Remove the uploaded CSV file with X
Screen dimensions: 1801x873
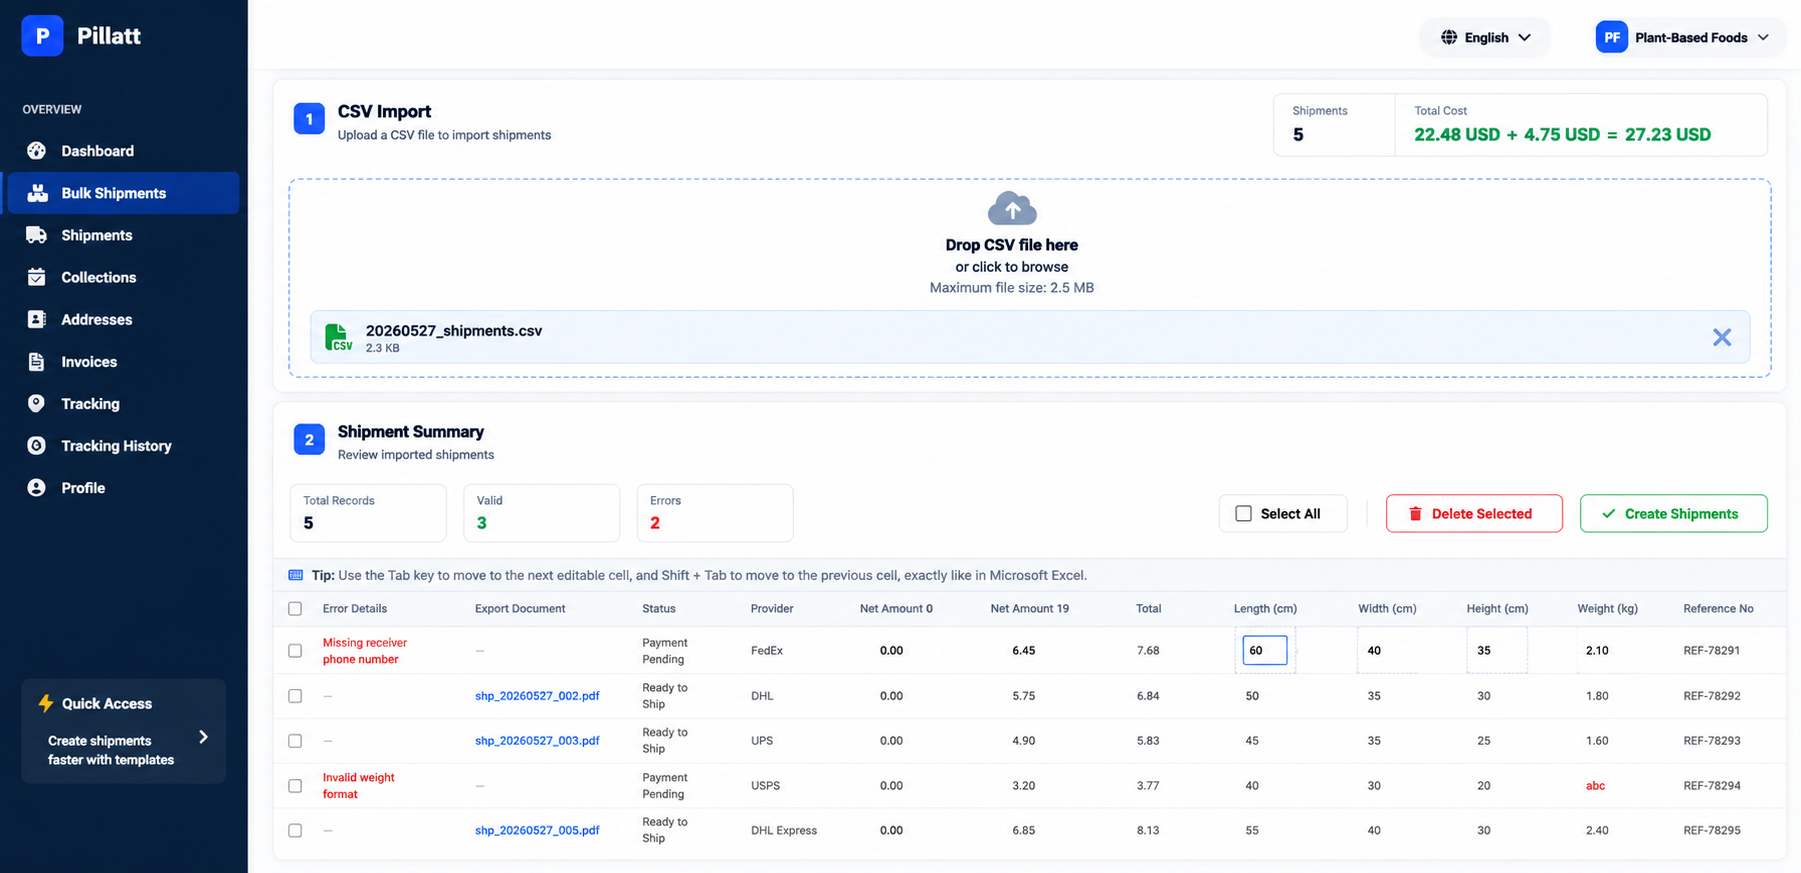(x=1722, y=338)
